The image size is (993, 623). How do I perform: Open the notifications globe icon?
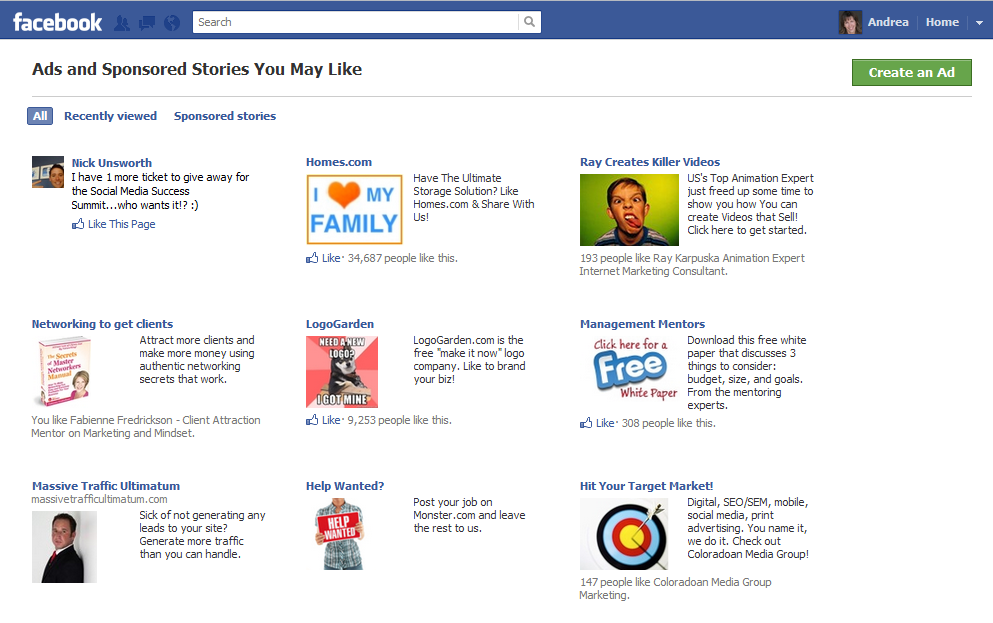click(x=172, y=23)
